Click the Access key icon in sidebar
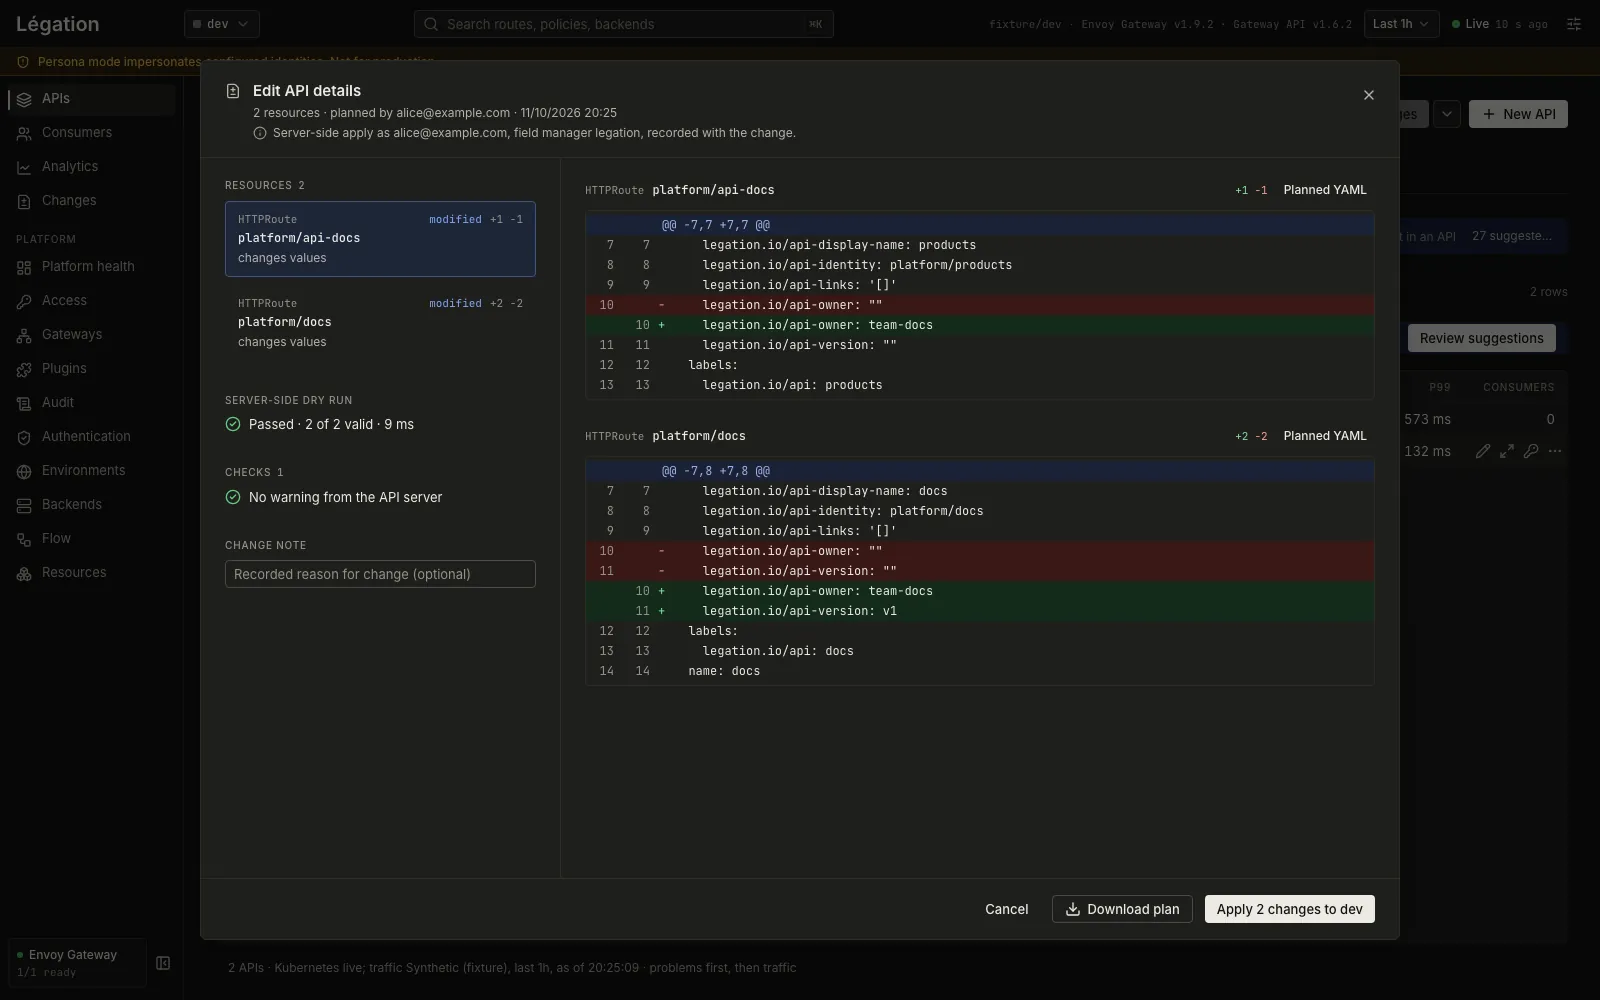 point(24,301)
